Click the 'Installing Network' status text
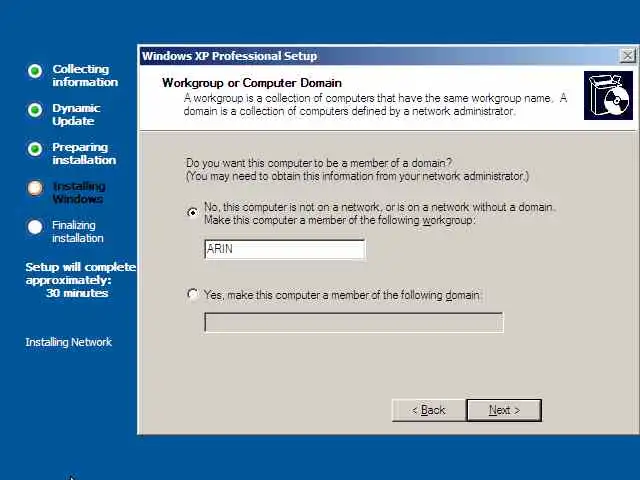This screenshot has width=640, height=480. (x=69, y=342)
